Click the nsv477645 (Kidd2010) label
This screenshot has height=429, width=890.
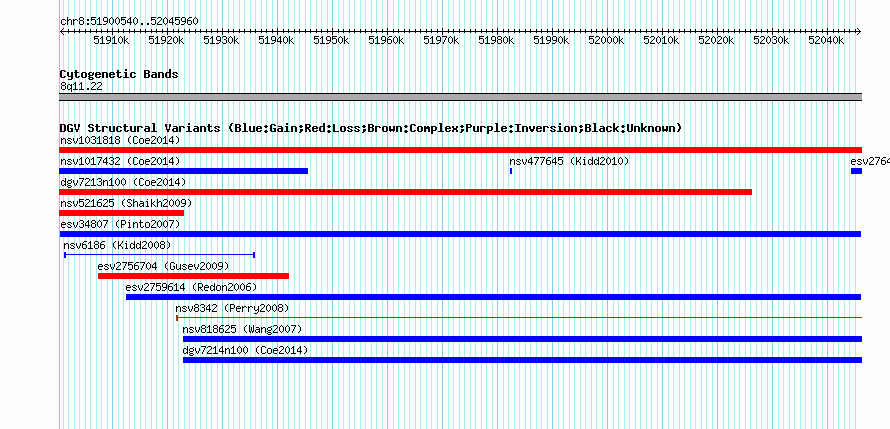(x=569, y=161)
